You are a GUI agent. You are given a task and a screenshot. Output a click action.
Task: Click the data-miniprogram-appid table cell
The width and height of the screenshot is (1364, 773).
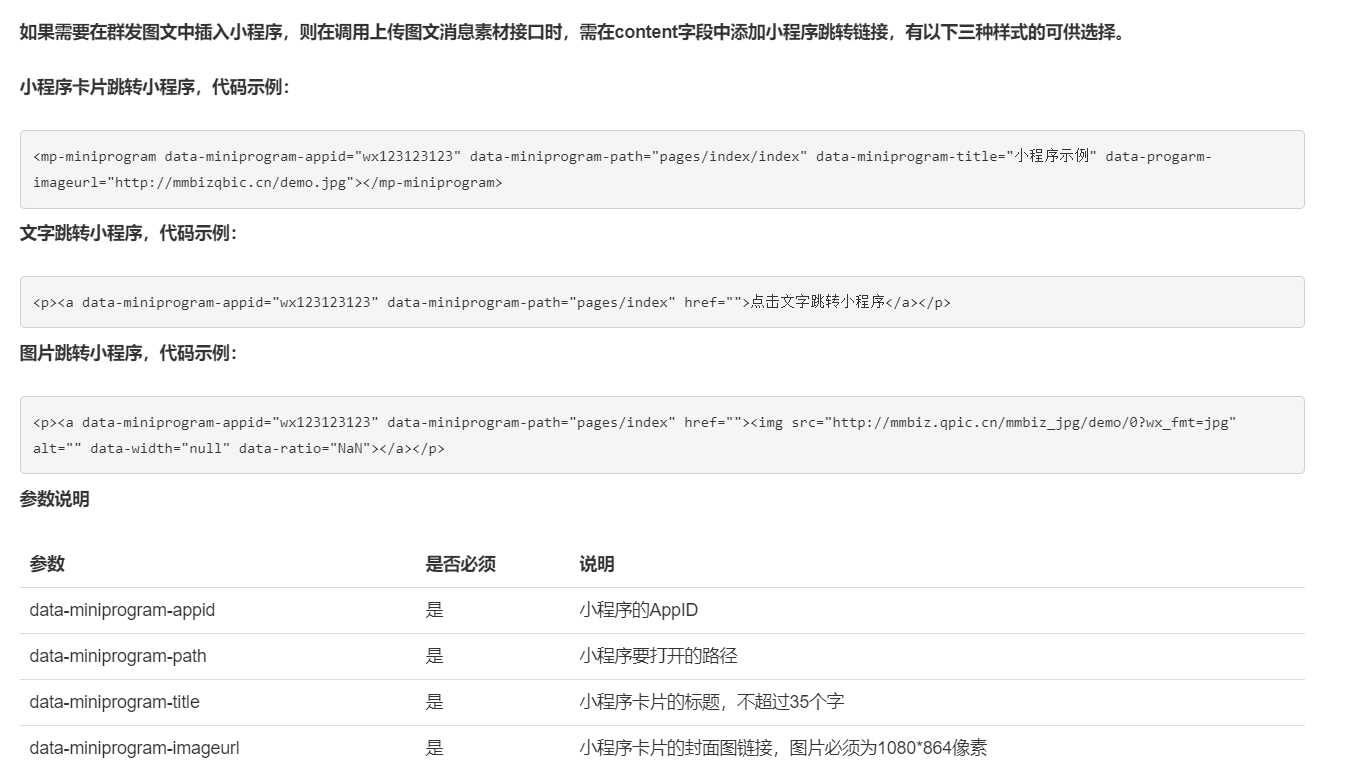pyautogui.click(x=122, y=610)
